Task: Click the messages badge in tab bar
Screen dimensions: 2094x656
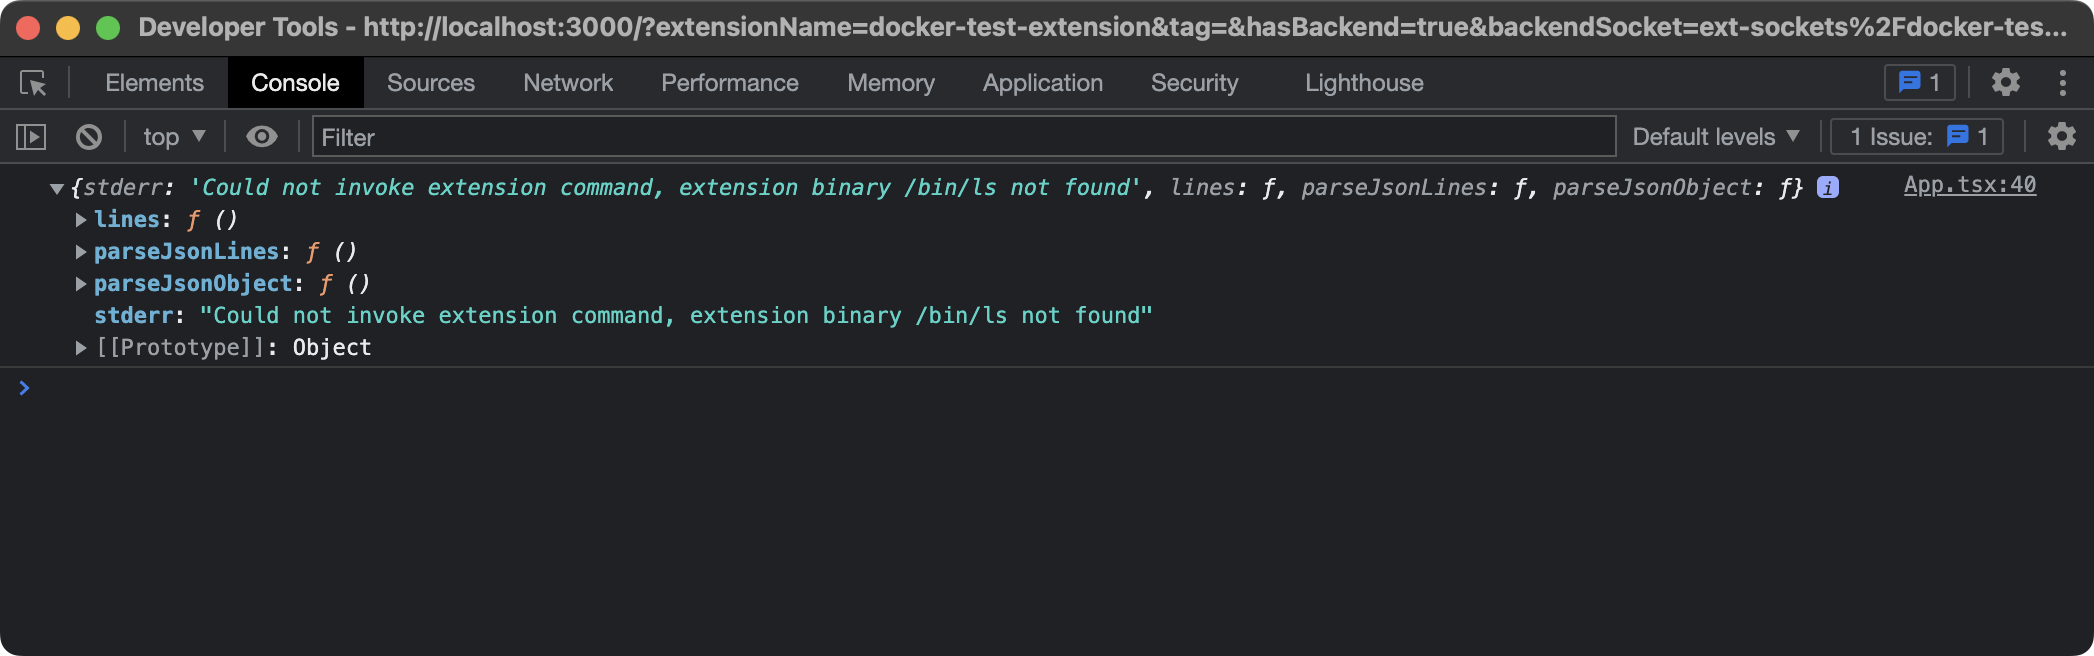Action: 1919,82
